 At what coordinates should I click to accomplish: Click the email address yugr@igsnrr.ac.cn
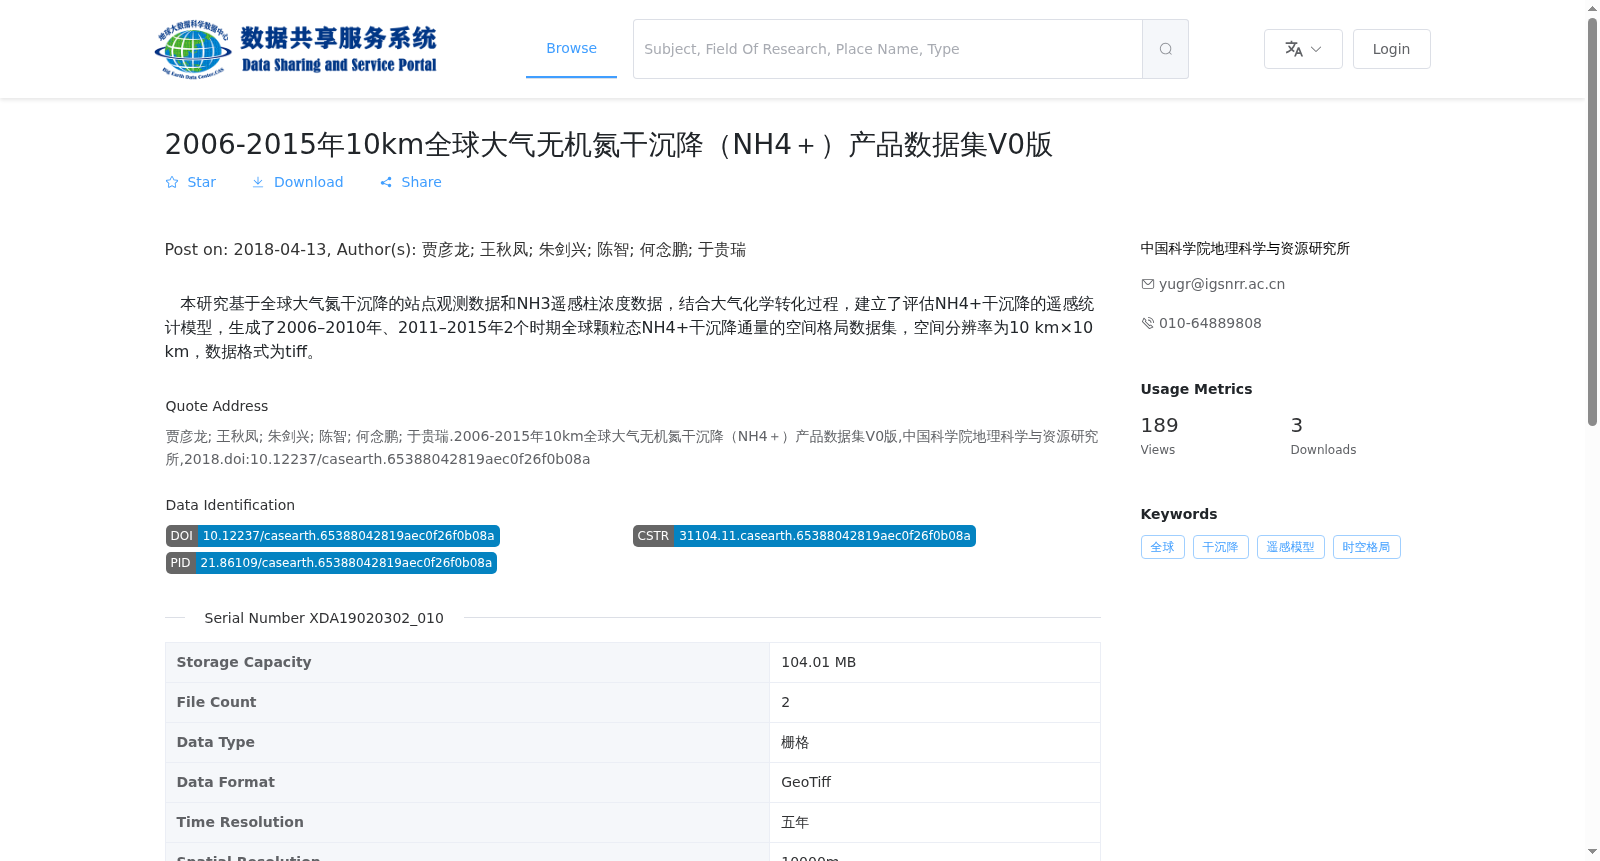coord(1222,284)
